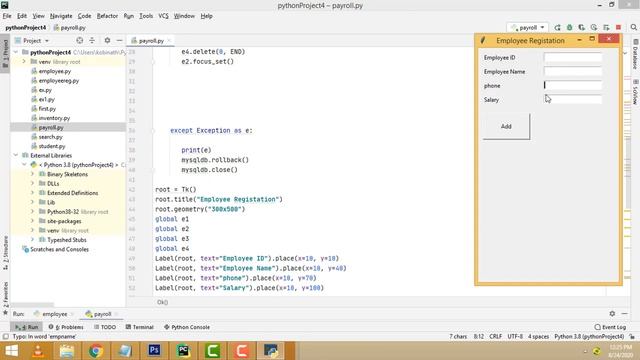Open employee.py in the project tree

tap(55, 71)
